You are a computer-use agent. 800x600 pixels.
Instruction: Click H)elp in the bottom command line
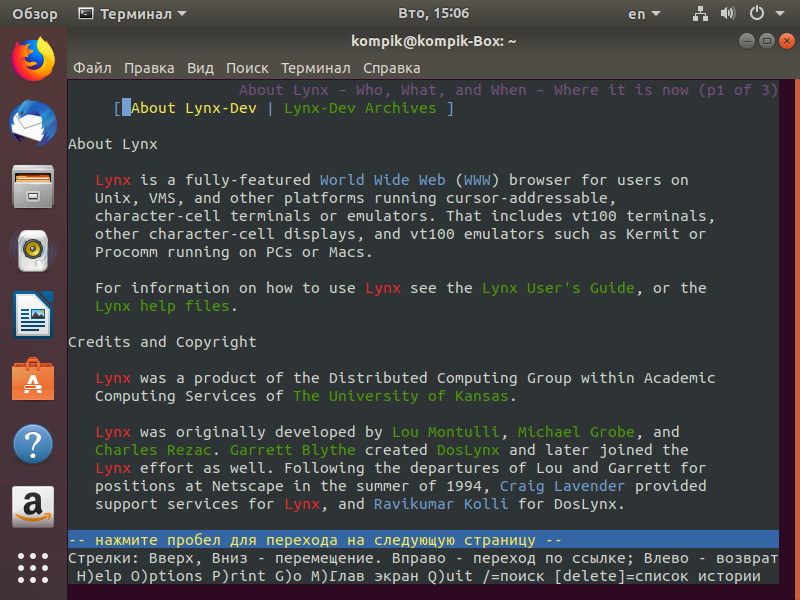click(x=99, y=576)
